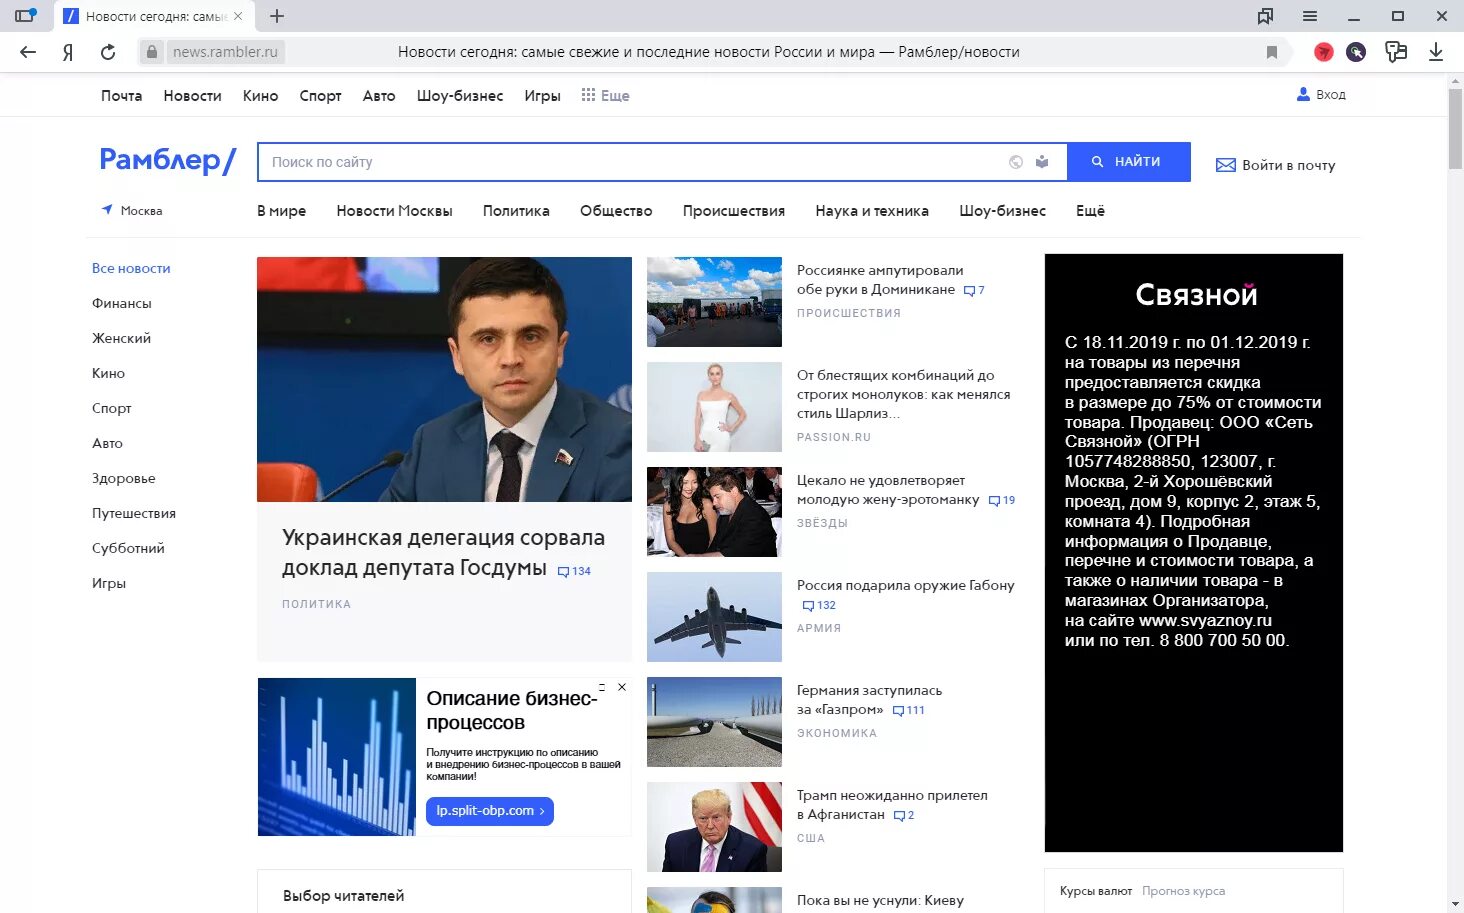Click the location arrow next to Москва
Image resolution: width=1464 pixels, height=913 pixels.
tap(107, 210)
